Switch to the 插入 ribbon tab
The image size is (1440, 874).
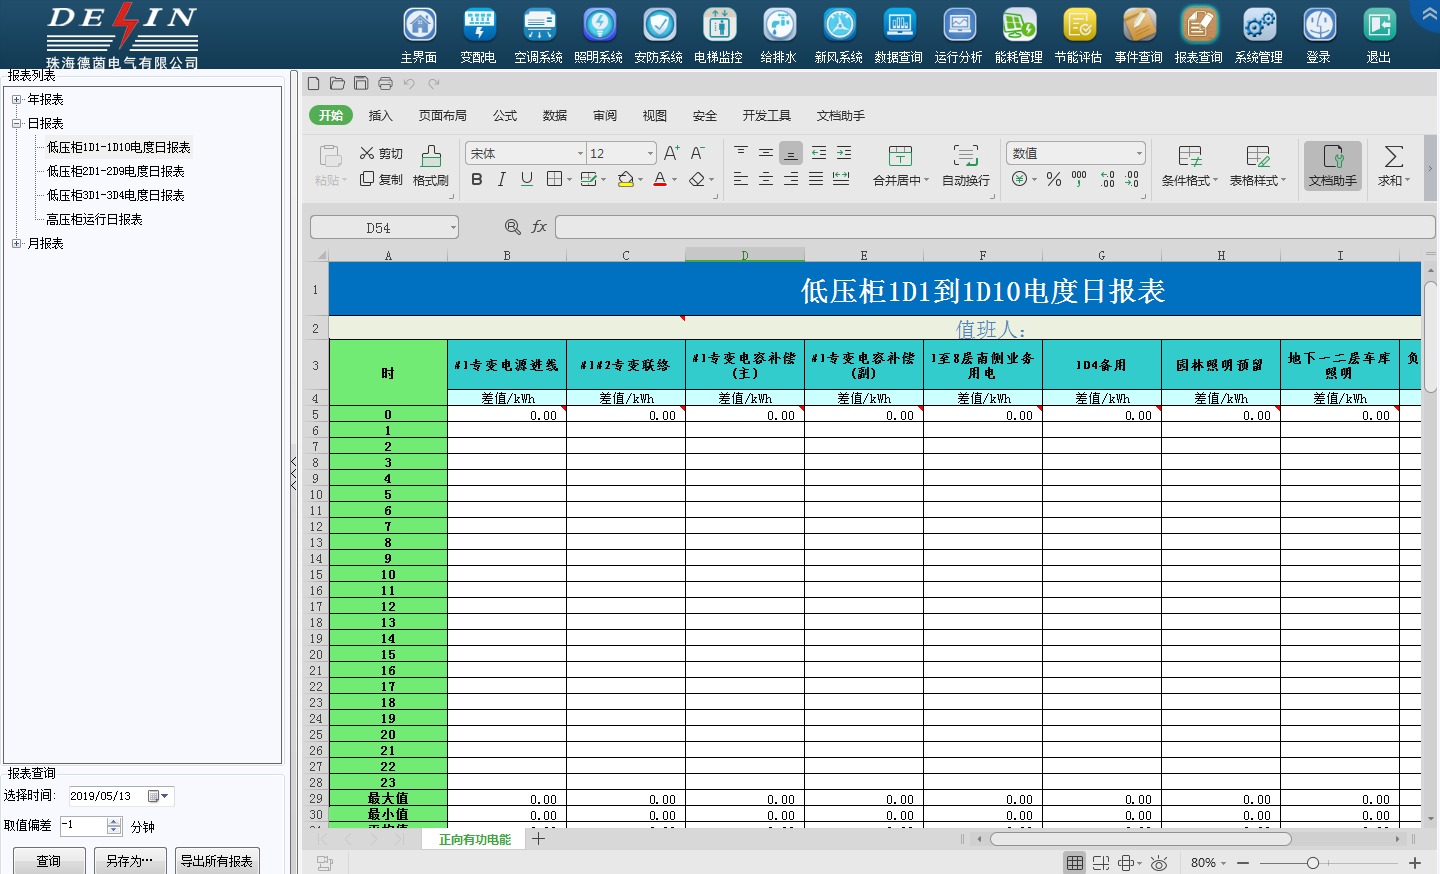tap(381, 116)
